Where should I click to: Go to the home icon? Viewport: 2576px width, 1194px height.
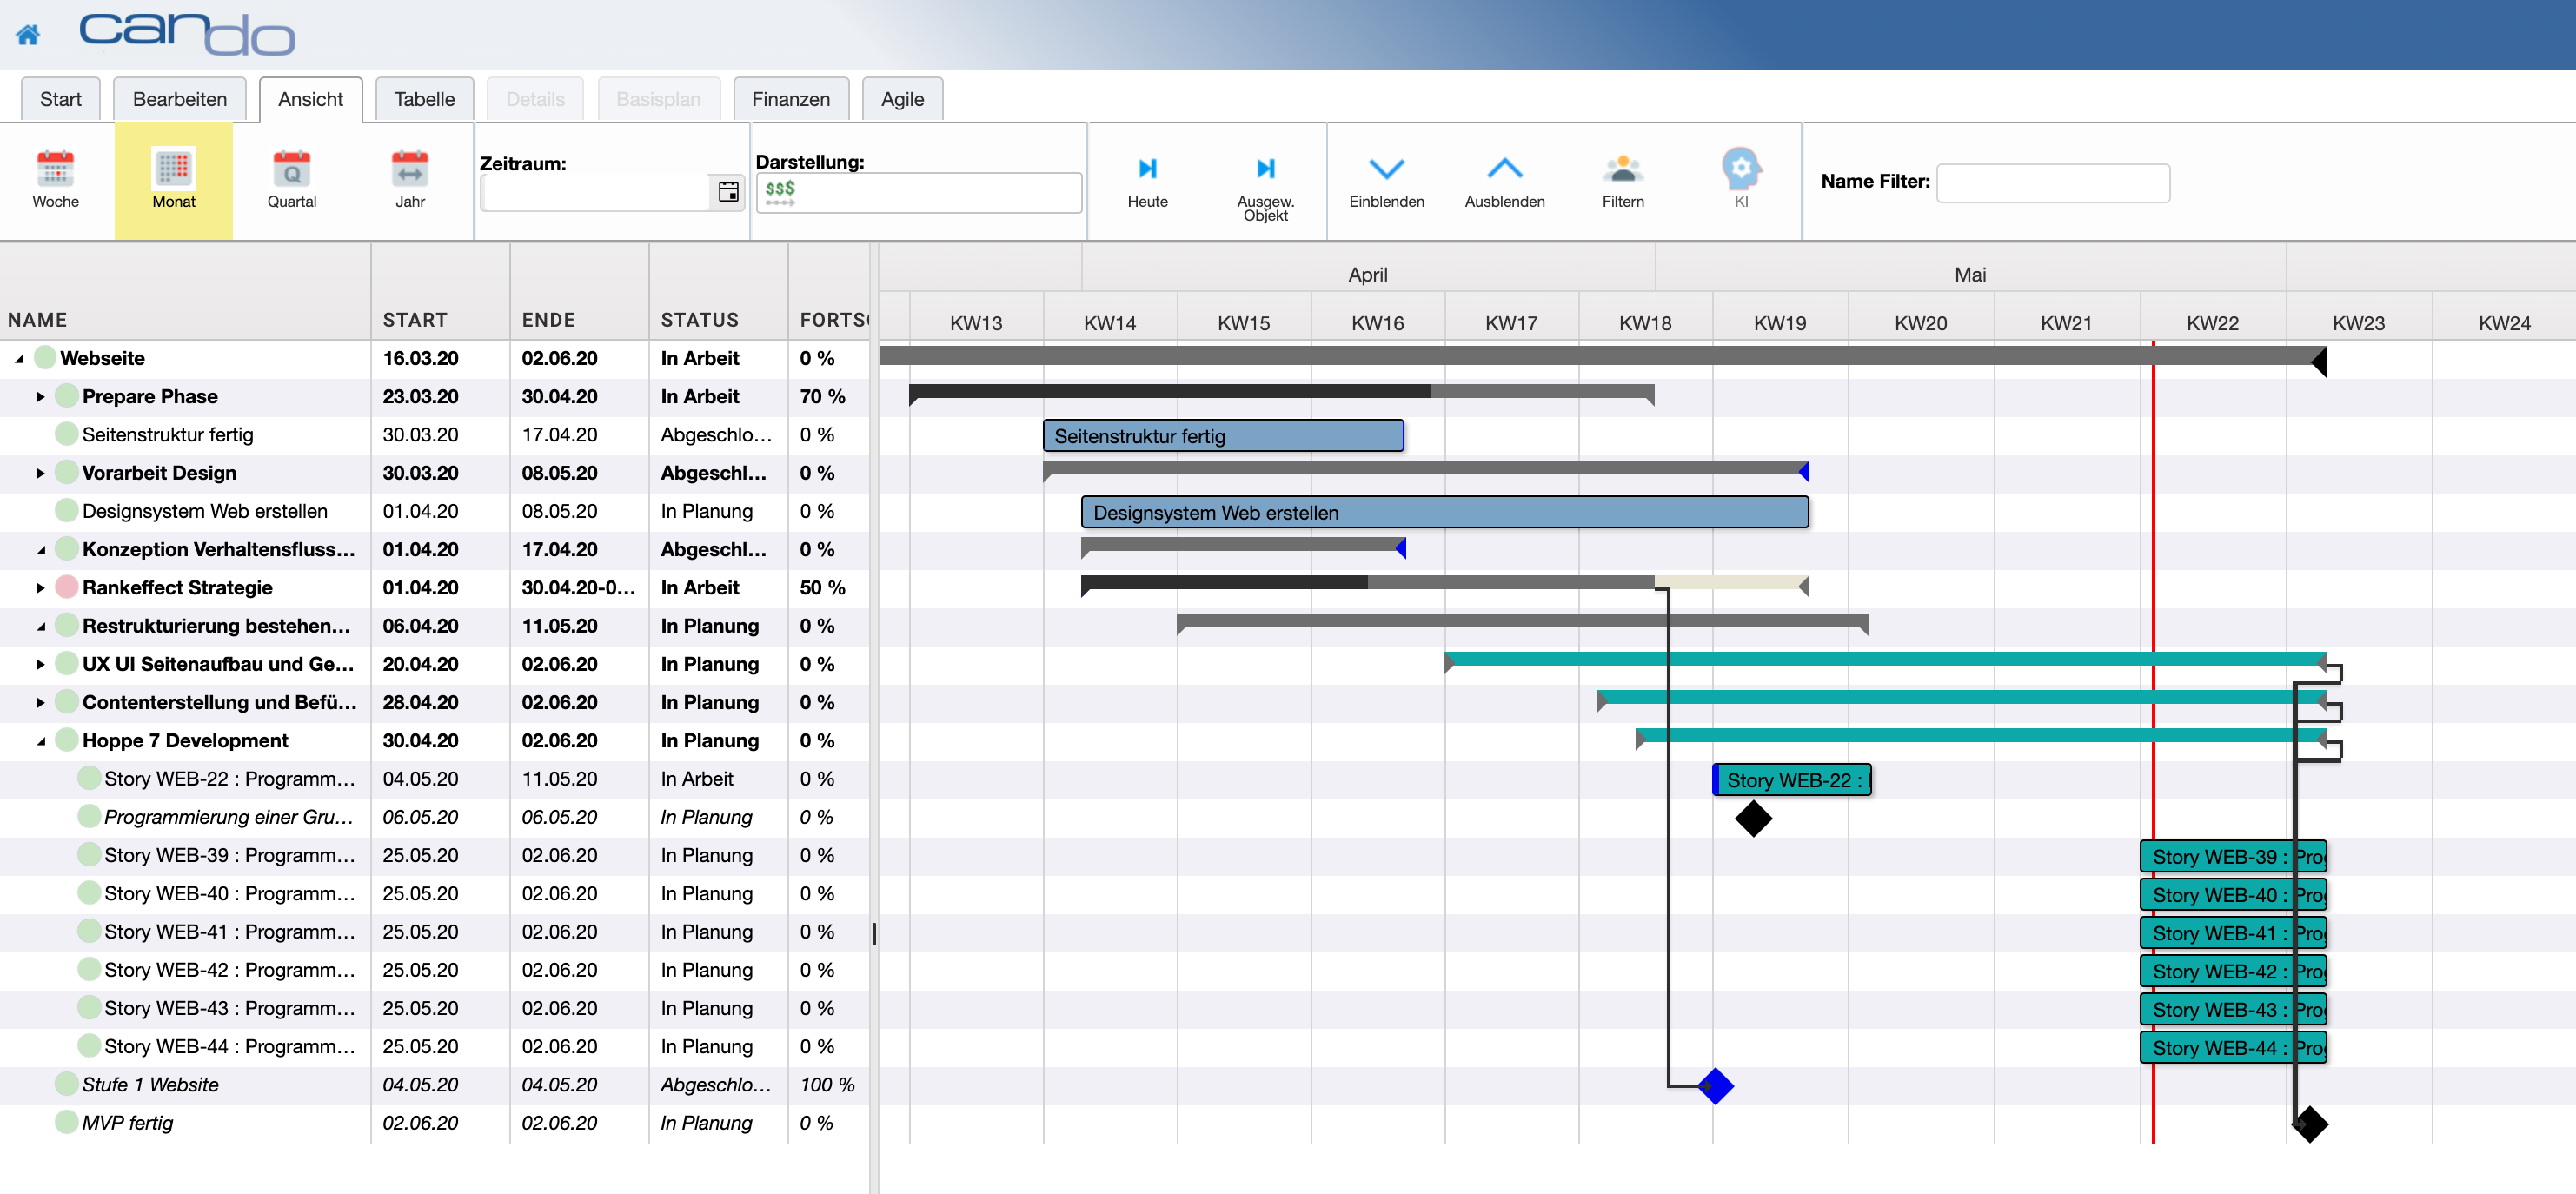coord(28,35)
